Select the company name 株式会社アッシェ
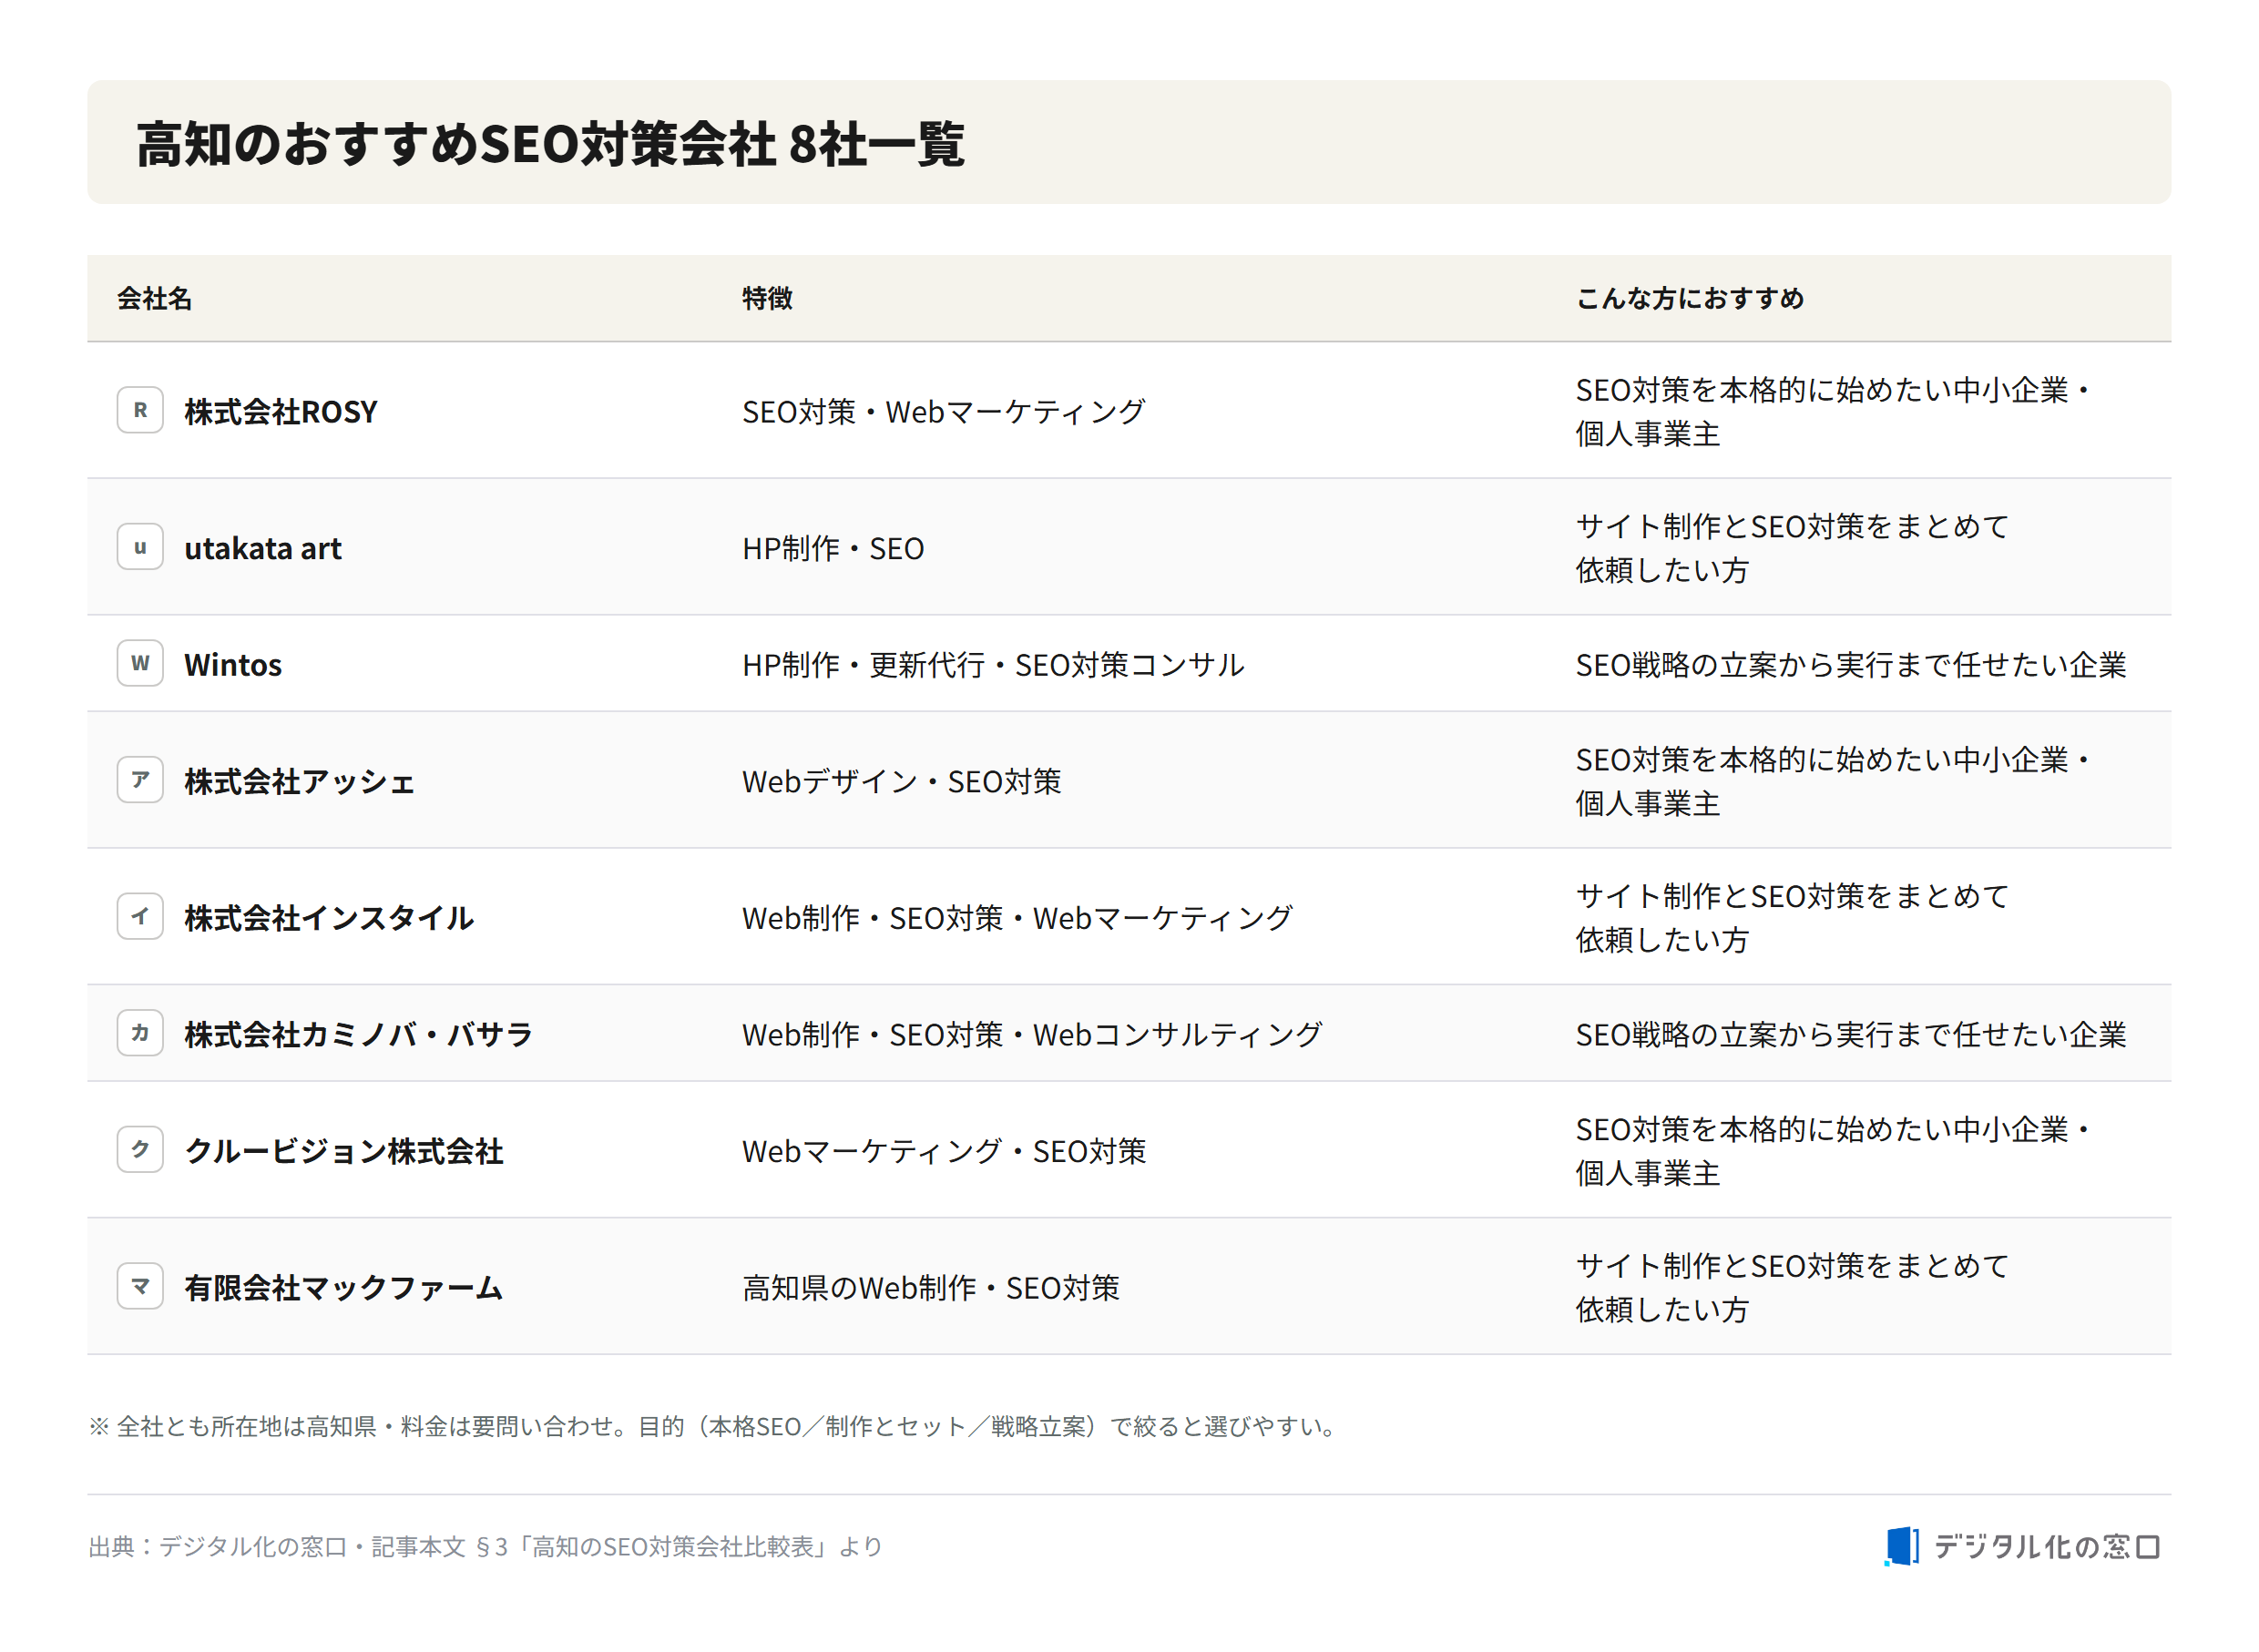This screenshot has width=2259, height=1652. point(299,781)
